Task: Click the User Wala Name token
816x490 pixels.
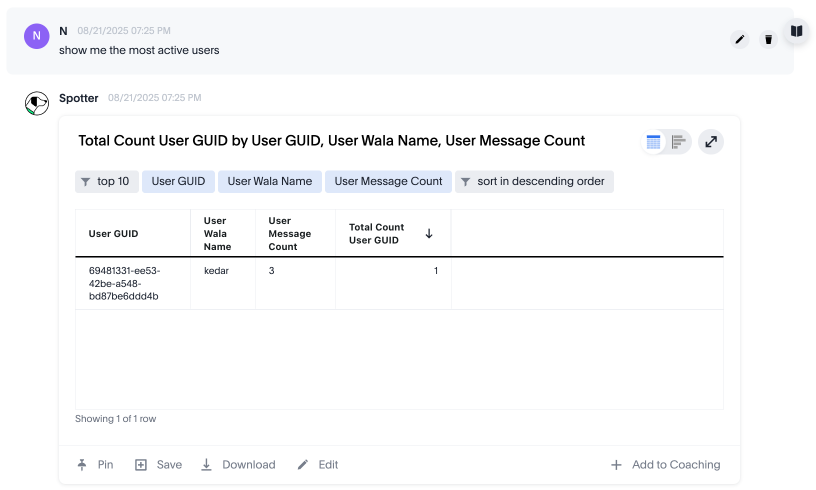Action: [x=269, y=182]
